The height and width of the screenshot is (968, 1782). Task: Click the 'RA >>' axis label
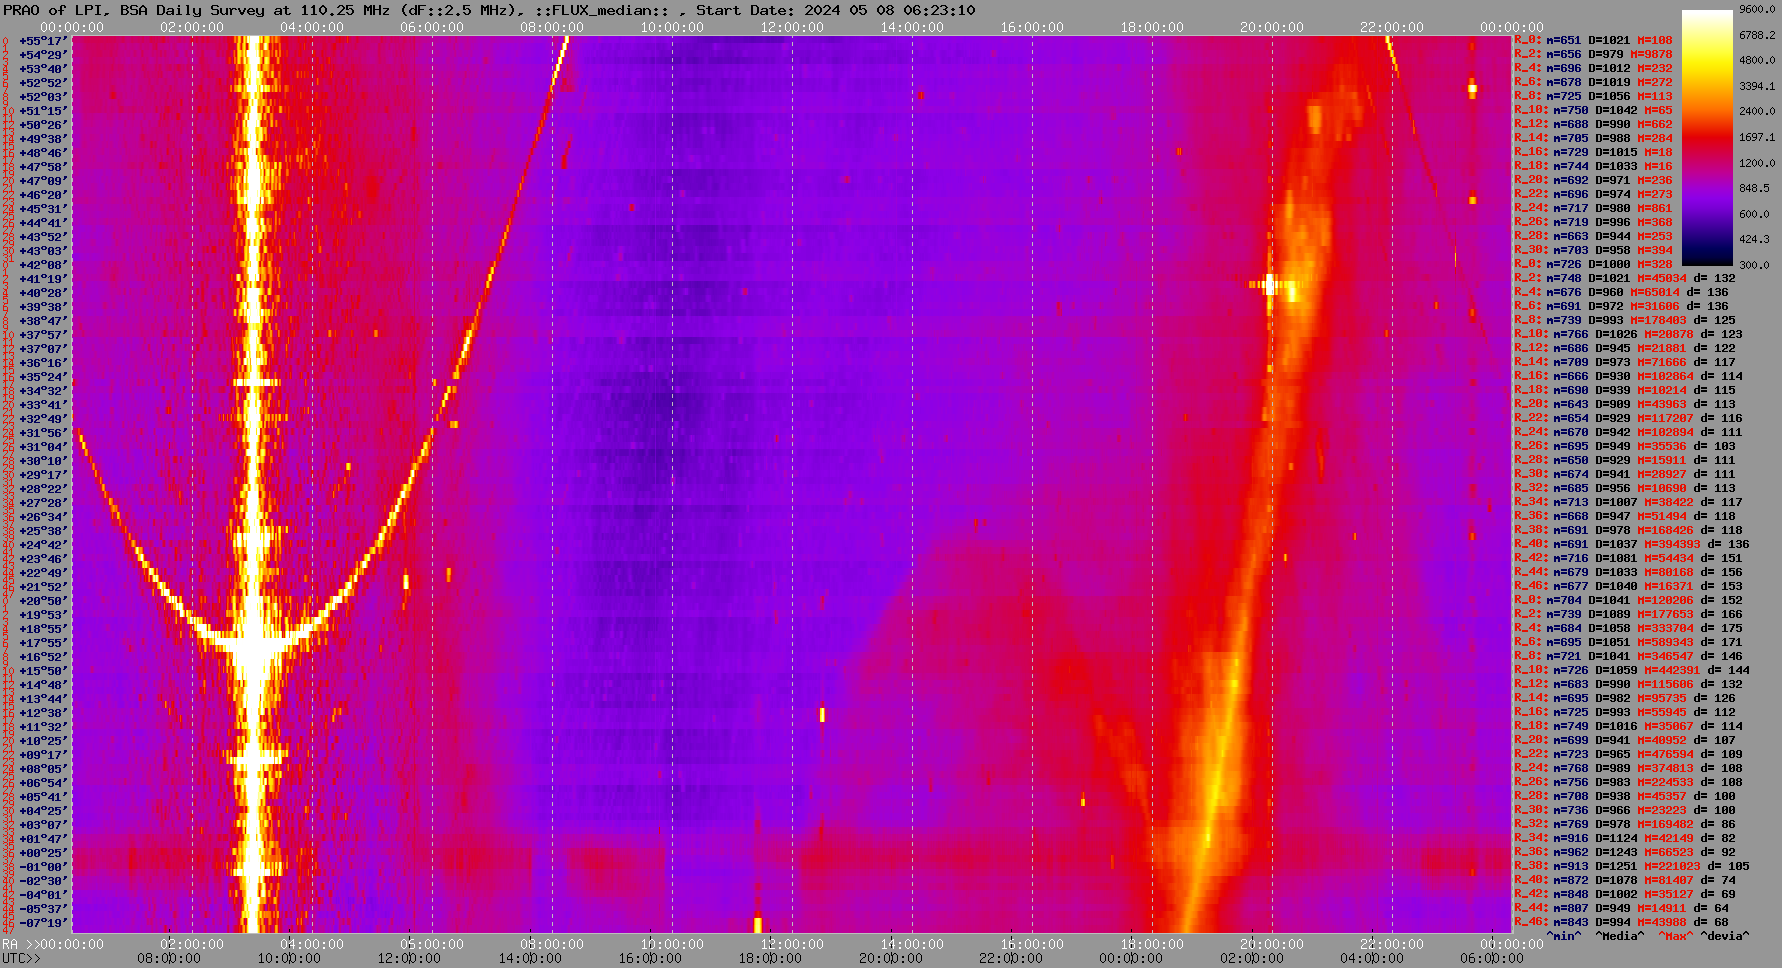tap(19, 944)
